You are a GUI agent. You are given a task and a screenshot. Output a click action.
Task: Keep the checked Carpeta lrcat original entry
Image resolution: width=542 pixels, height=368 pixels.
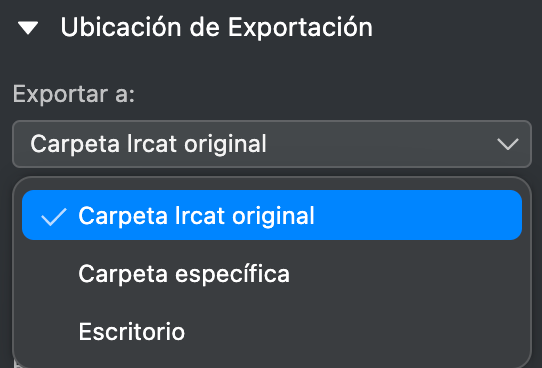272,215
